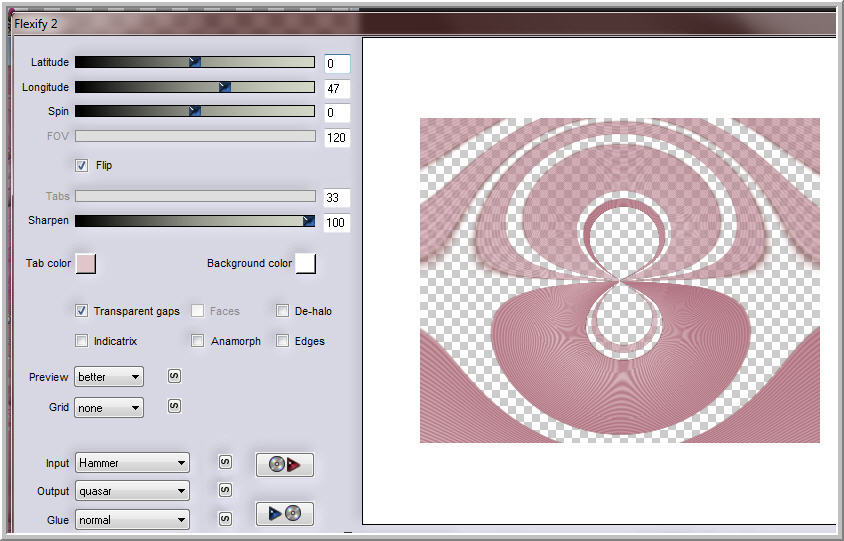Click the Sharpen value field showing 100
This screenshot has width=844, height=541.
(x=337, y=222)
